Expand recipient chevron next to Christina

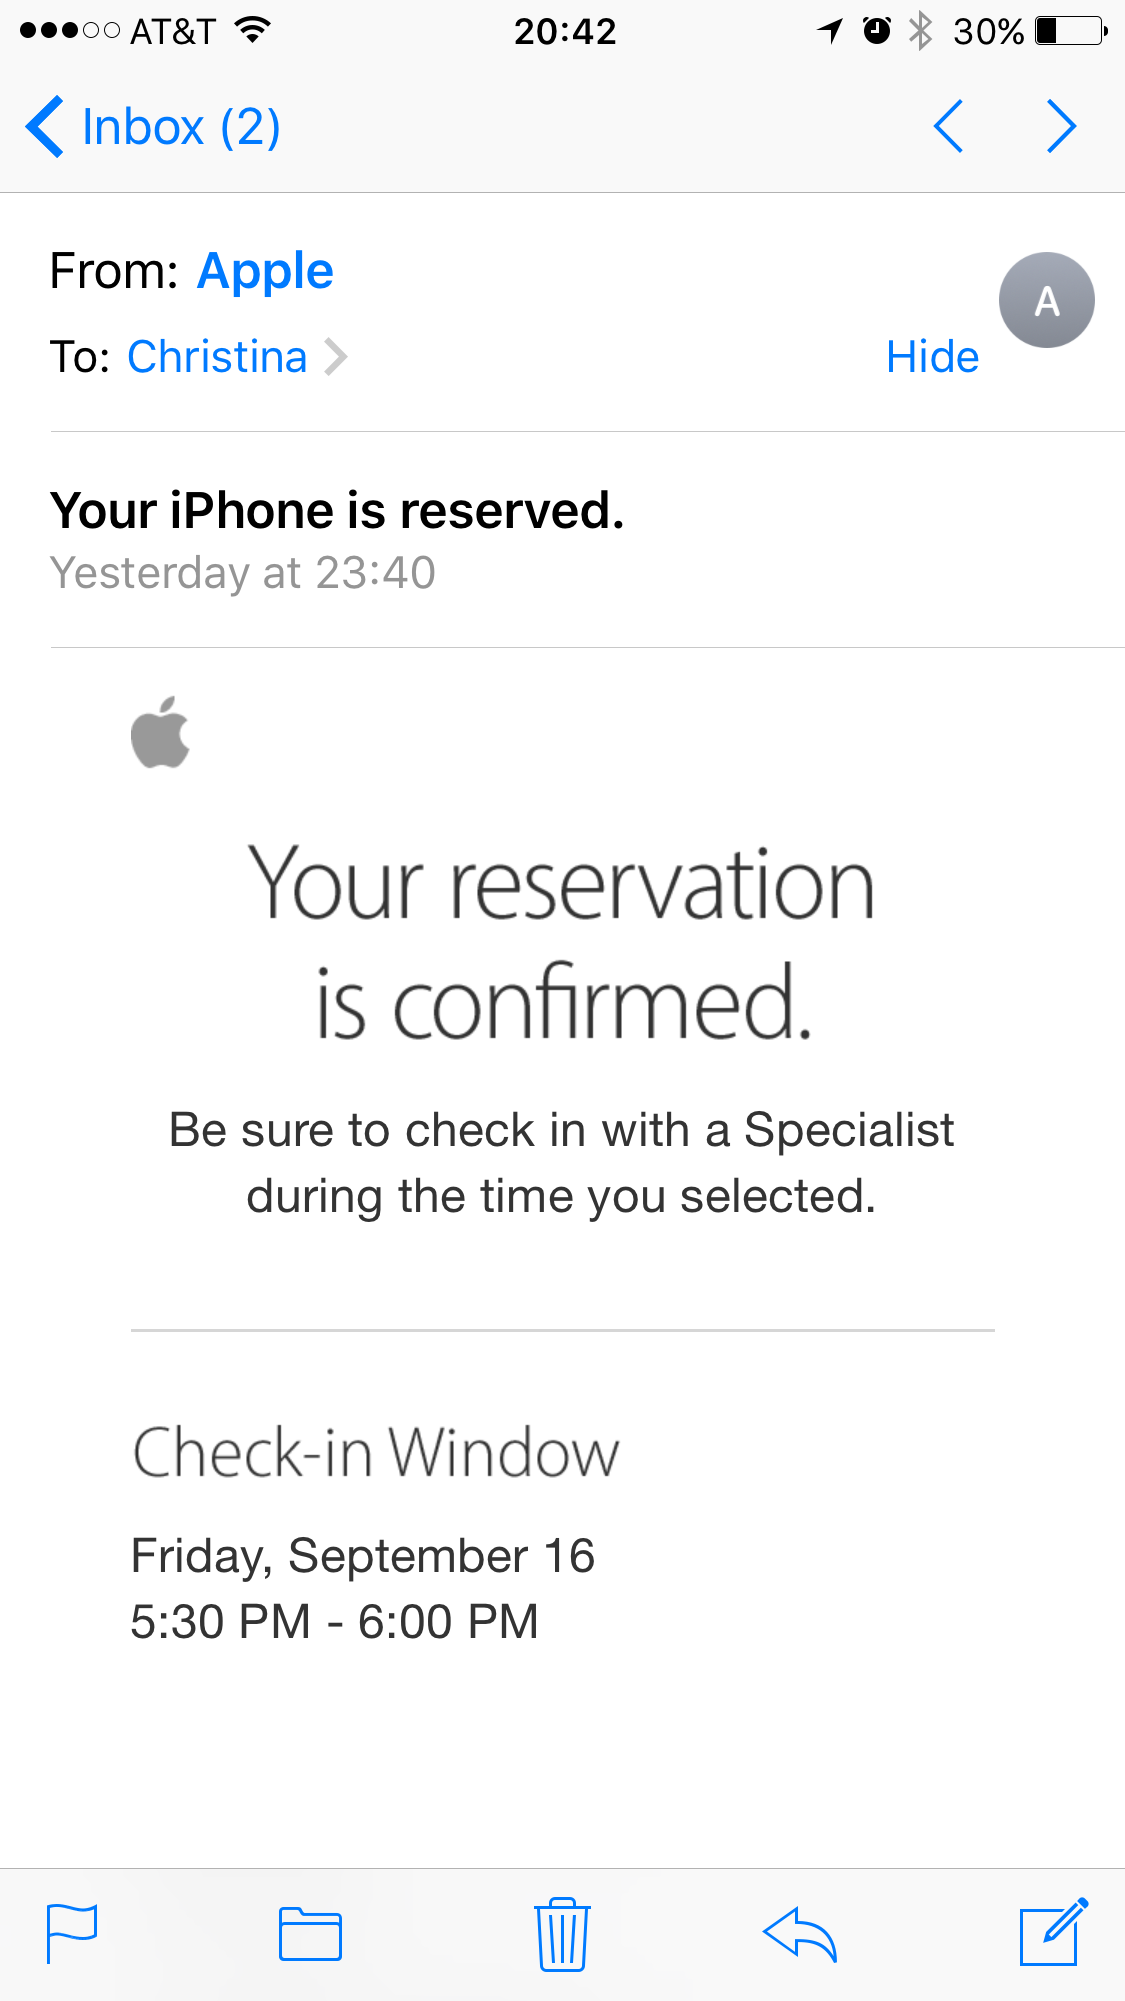pos(336,357)
